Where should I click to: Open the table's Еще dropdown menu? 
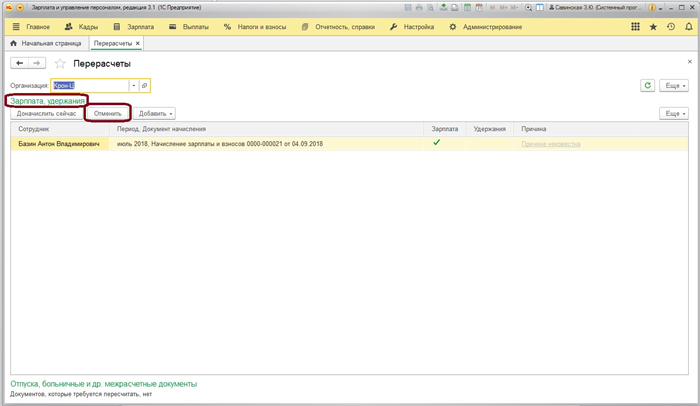click(674, 113)
